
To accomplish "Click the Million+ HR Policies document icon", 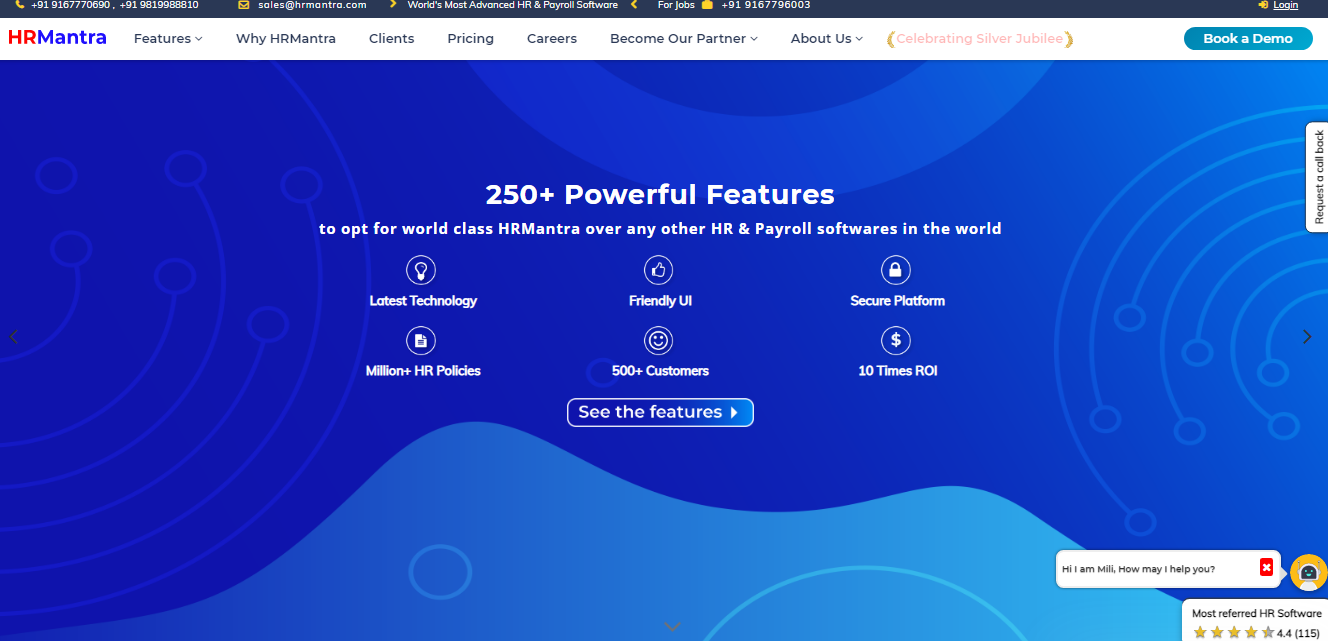I will click(421, 341).
